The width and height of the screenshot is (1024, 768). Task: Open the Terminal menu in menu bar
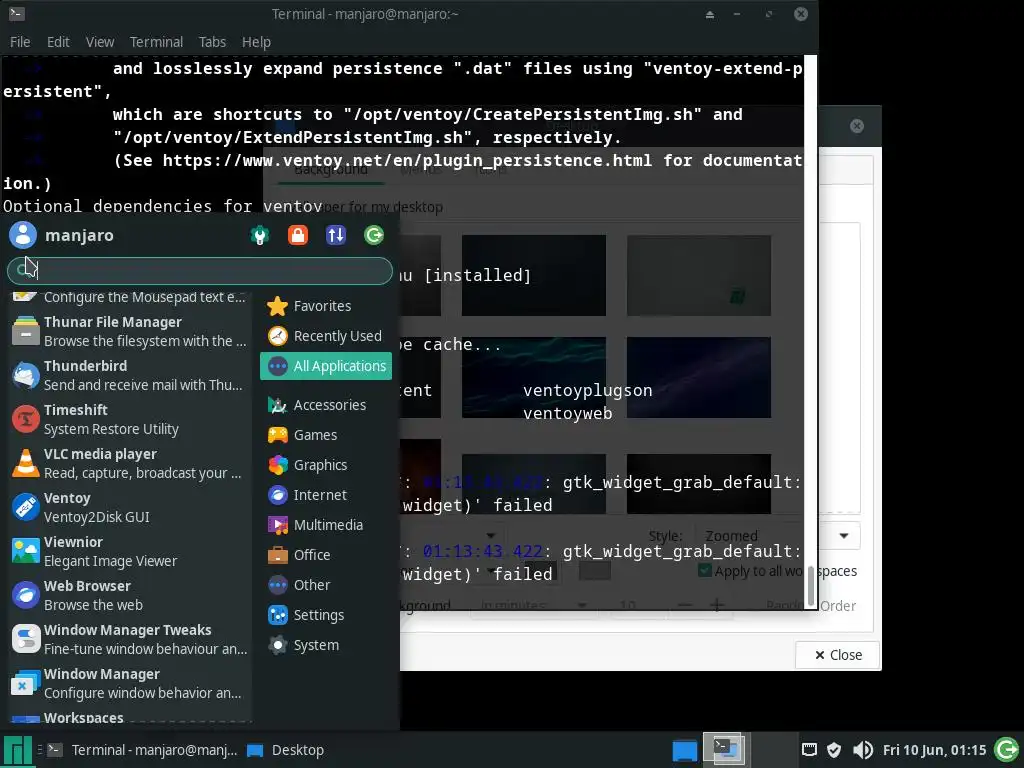click(156, 42)
